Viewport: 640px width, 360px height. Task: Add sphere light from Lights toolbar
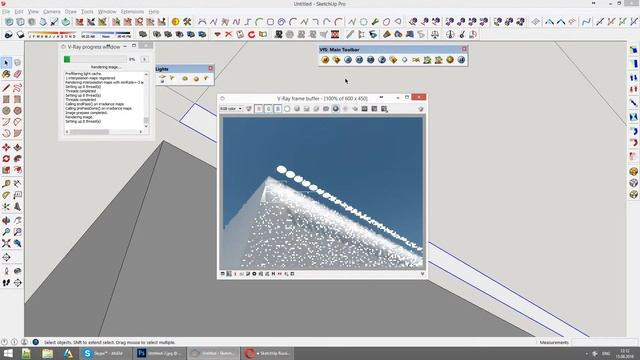tap(196, 78)
